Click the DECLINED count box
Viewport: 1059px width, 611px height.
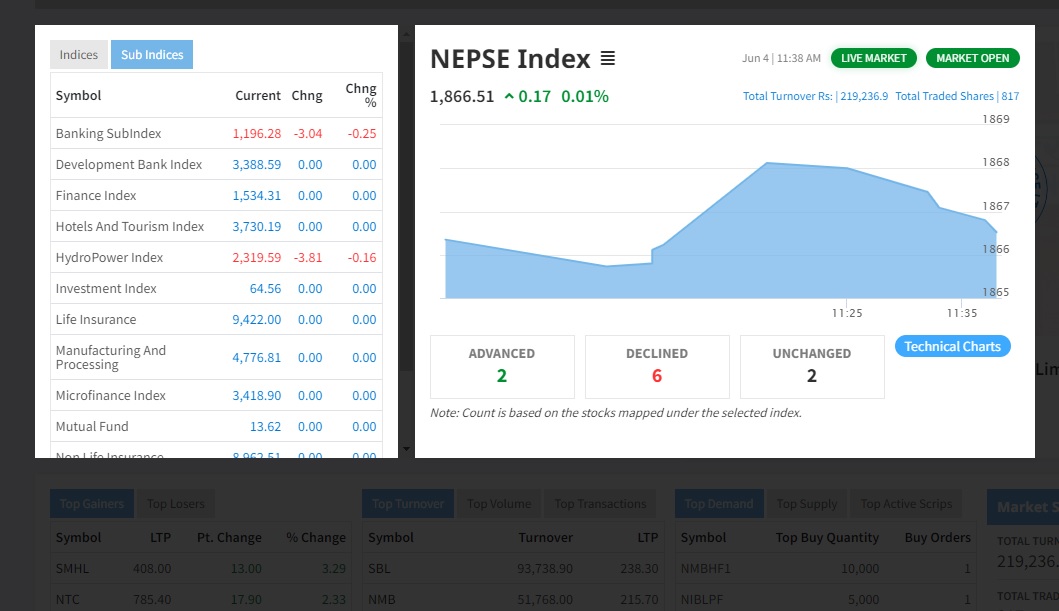(656, 367)
